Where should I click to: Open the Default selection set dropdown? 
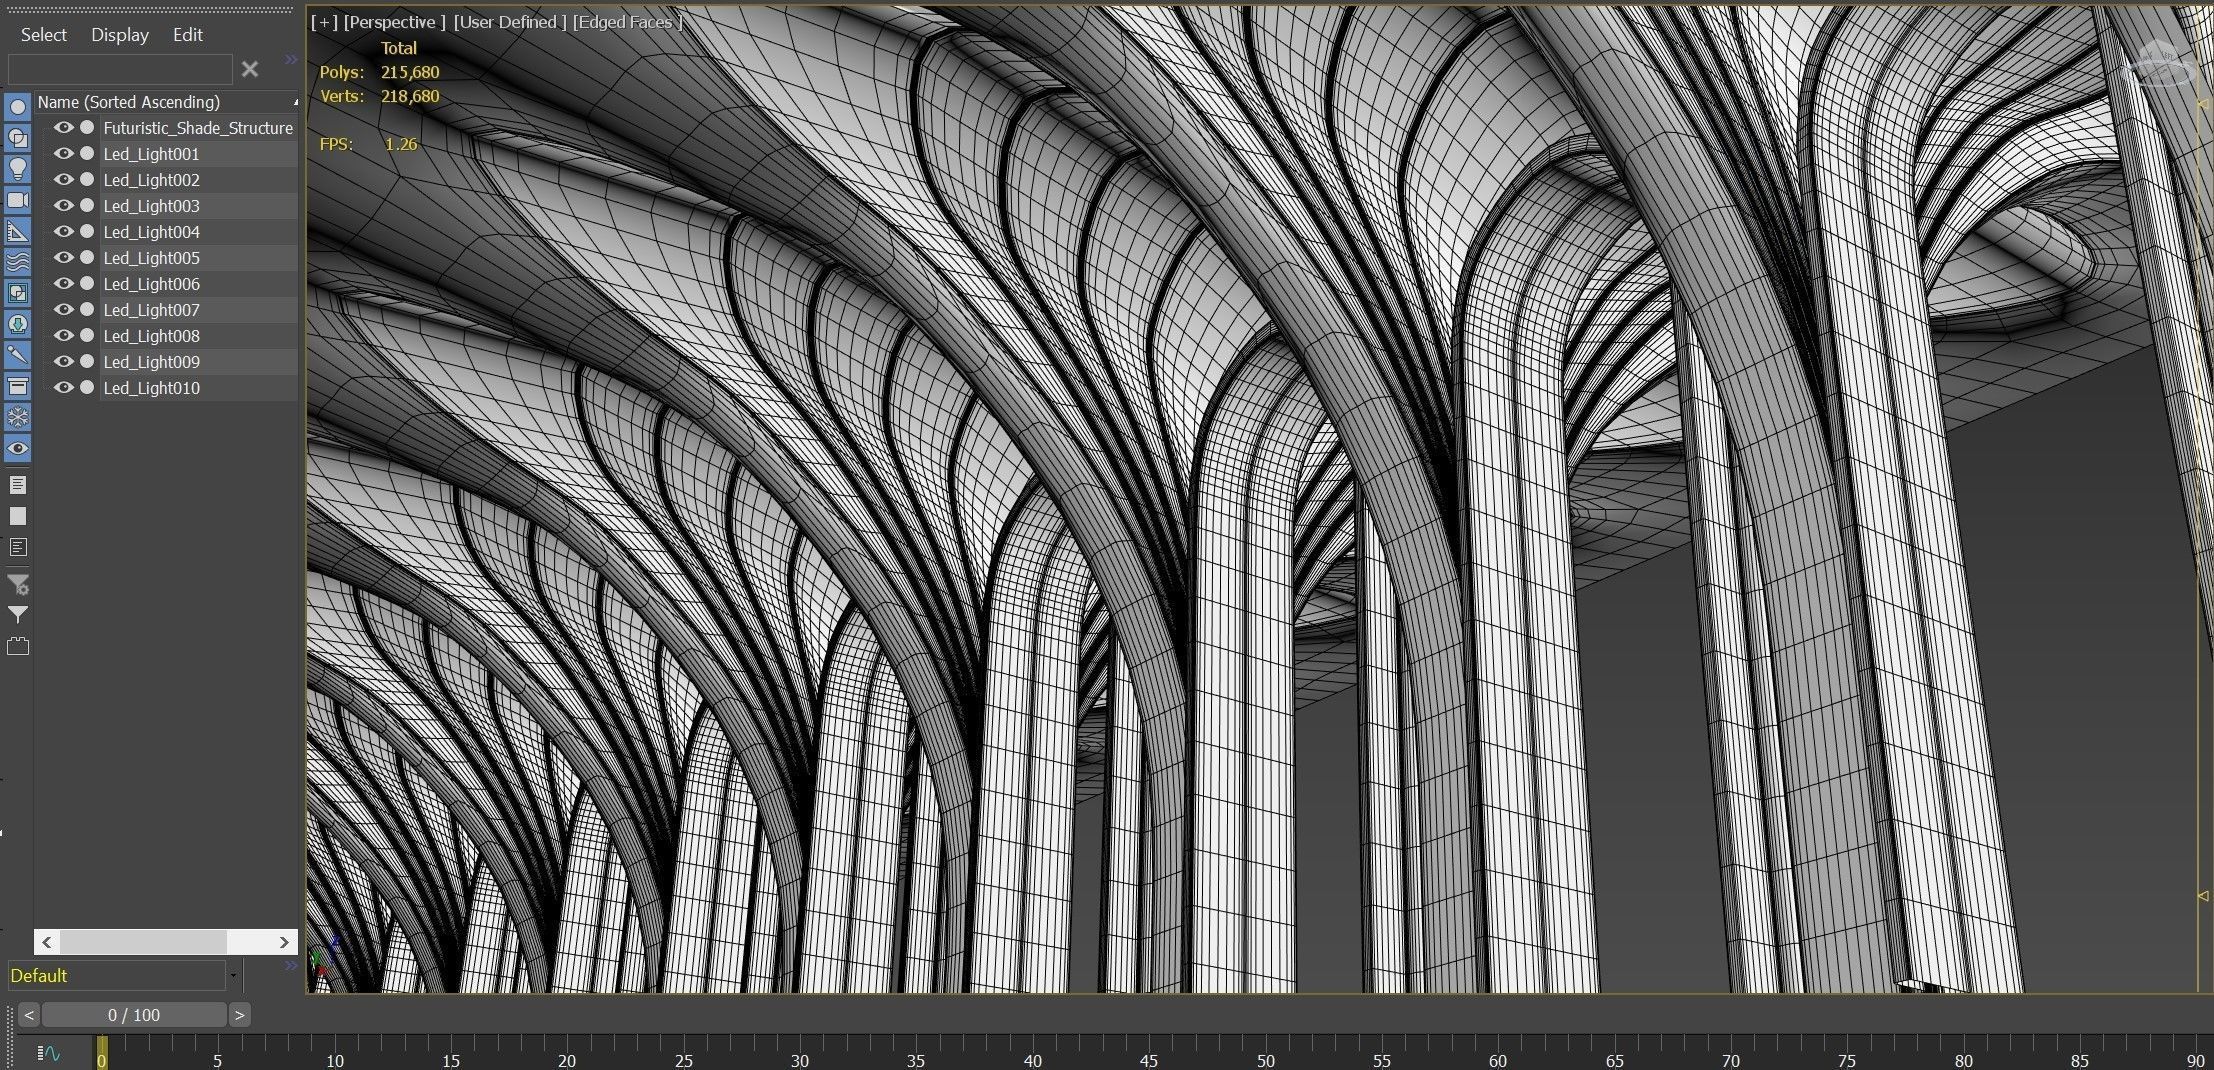pos(234,975)
